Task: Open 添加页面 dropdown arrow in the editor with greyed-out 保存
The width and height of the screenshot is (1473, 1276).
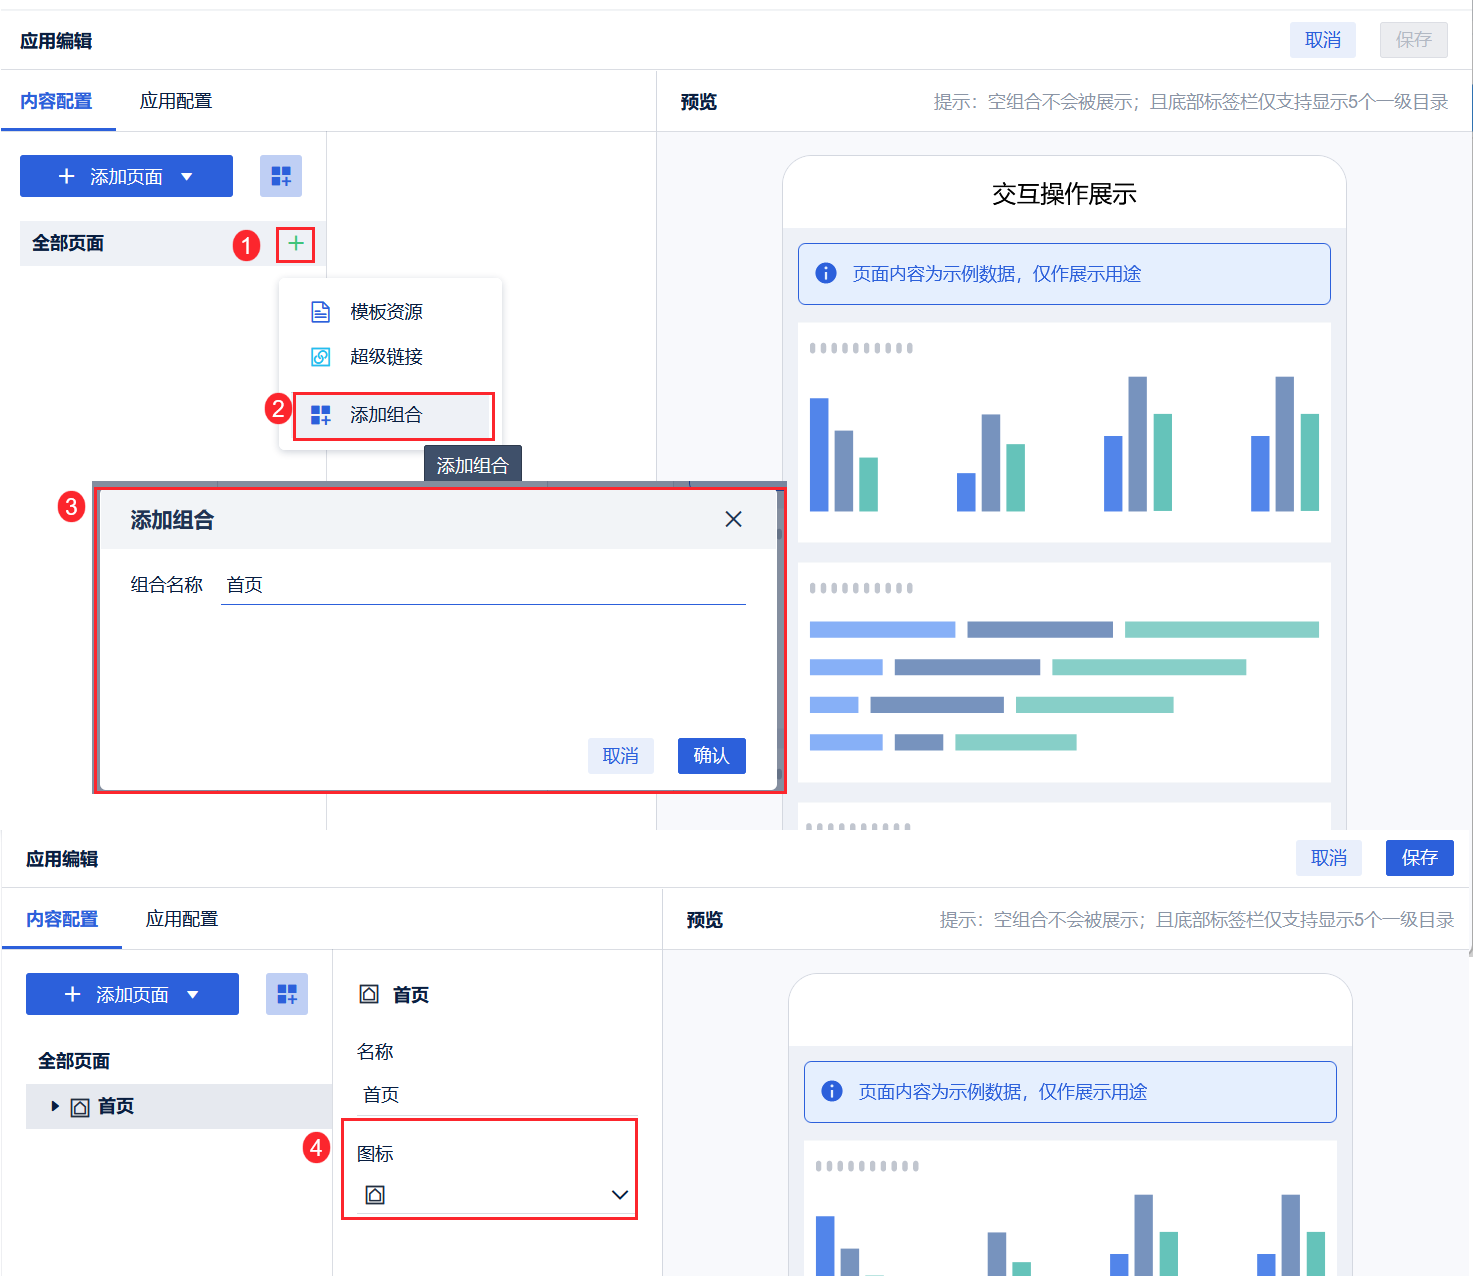Action: 187,177
